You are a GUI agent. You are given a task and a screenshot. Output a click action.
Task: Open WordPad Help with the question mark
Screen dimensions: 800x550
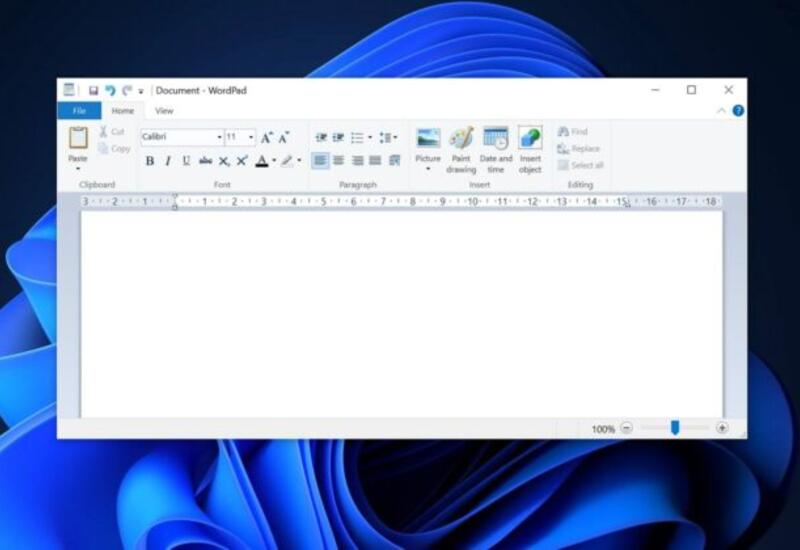(738, 111)
